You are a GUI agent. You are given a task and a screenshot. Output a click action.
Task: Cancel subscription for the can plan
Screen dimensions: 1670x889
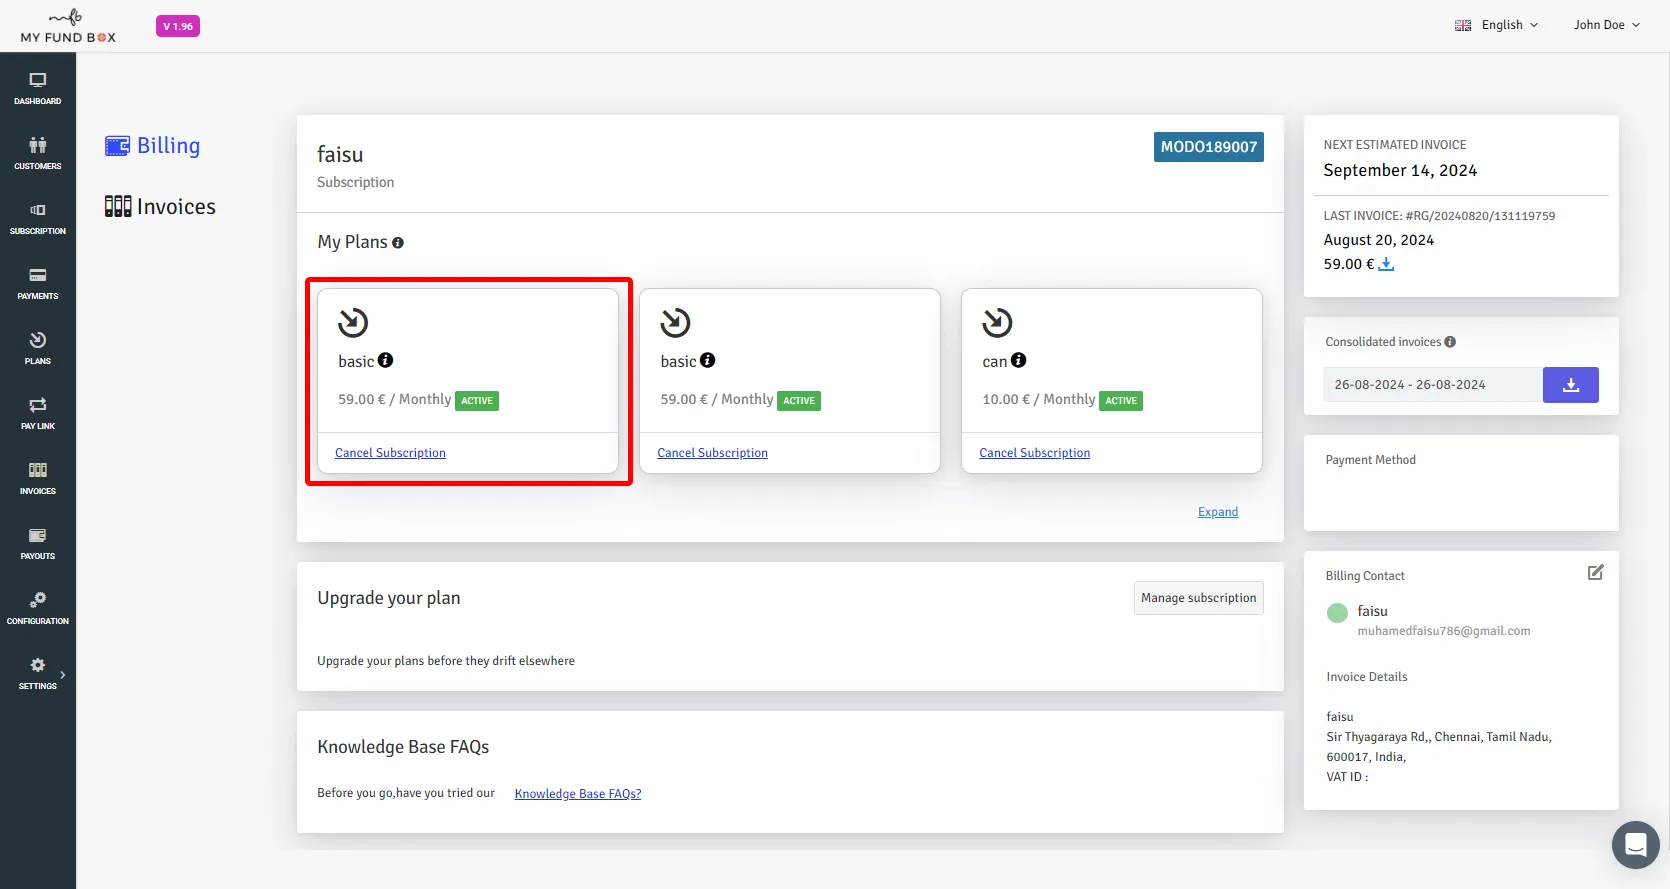[1035, 453]
